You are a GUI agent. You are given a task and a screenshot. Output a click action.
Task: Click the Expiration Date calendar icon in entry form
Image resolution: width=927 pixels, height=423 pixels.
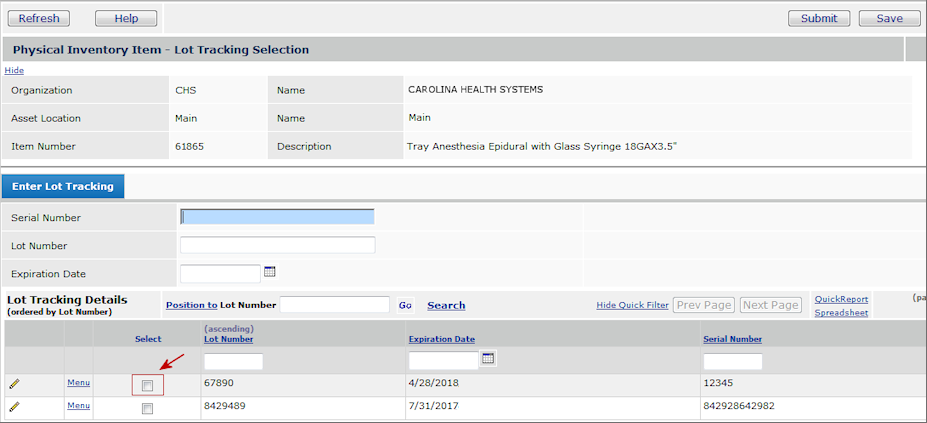point(269,272)
